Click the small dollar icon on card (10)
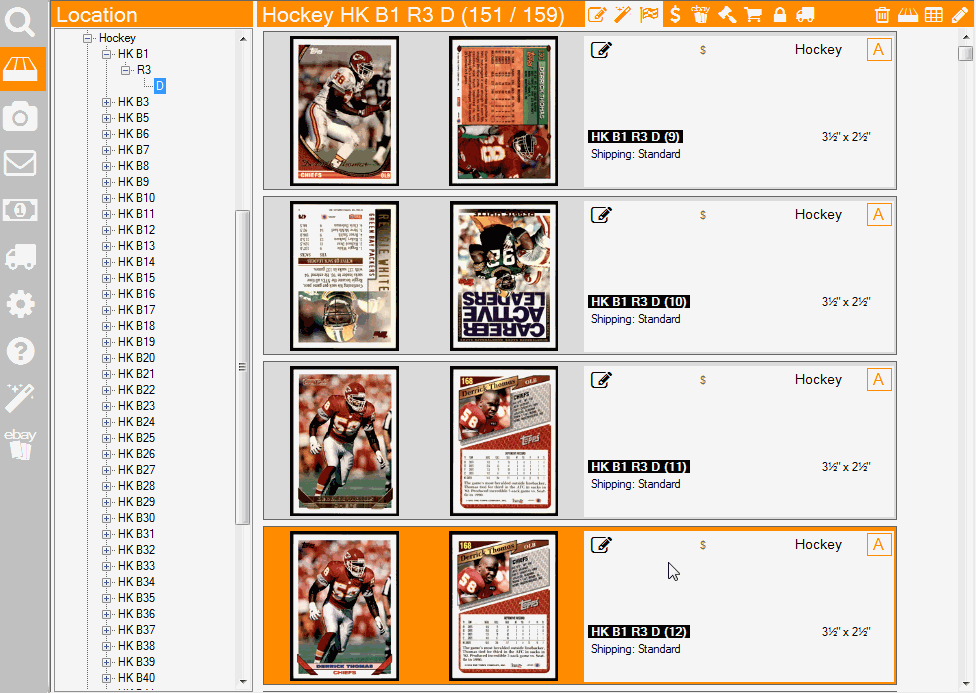976x693 pixels. click(x=703, y=215)
